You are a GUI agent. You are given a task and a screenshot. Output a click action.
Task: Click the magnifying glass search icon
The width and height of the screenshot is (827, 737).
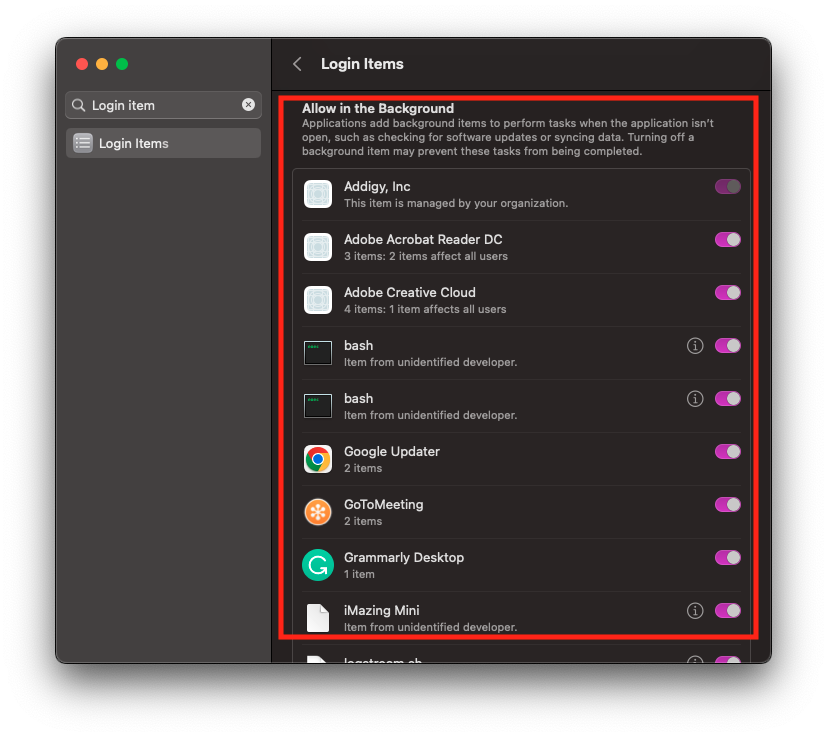[79, 106]
